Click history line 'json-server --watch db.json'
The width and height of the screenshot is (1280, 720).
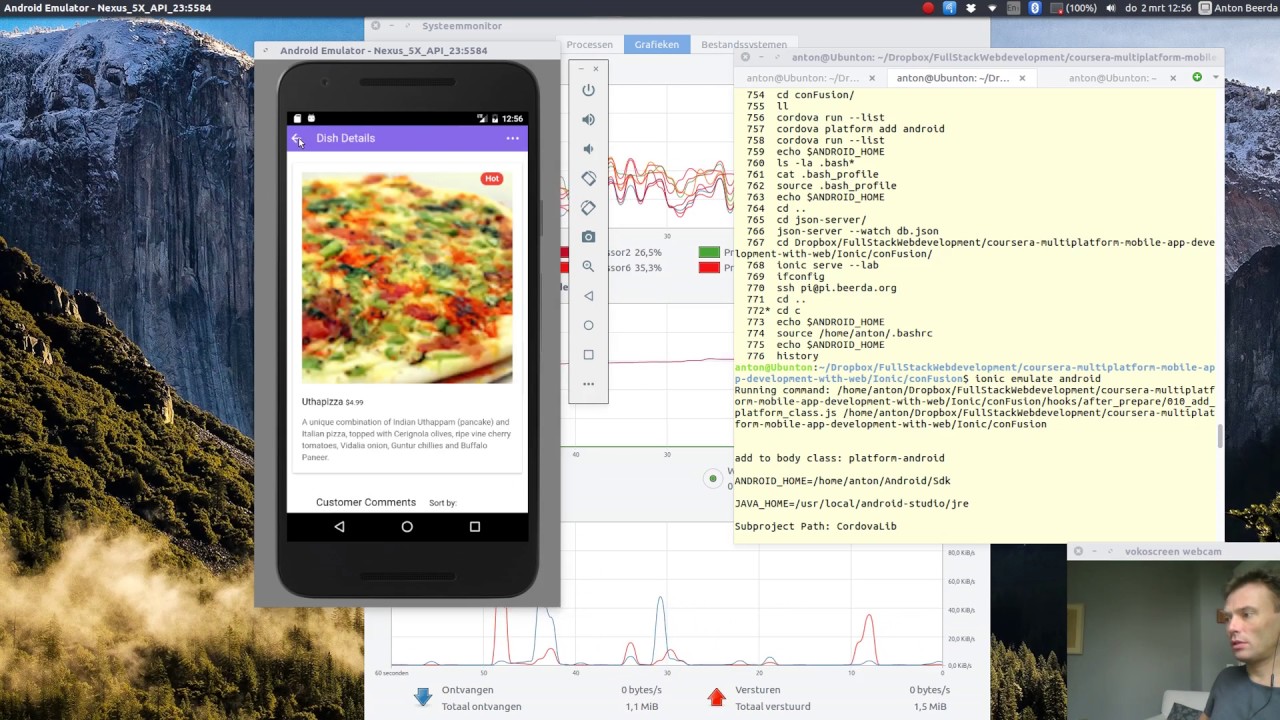(857, 231)
